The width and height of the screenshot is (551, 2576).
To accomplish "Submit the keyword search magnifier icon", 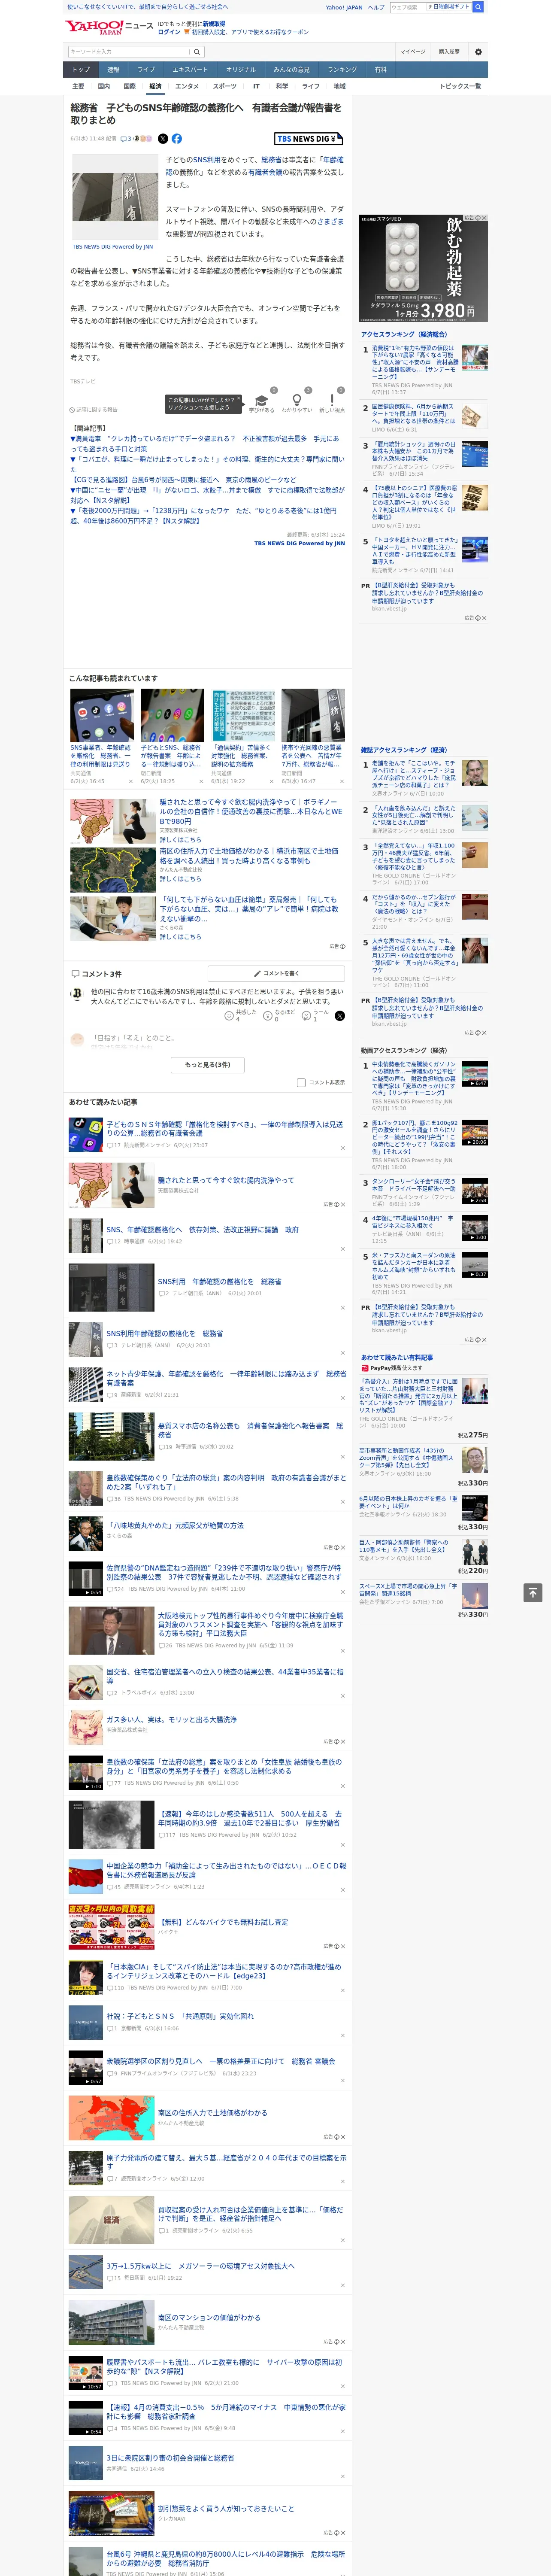I will 197,51.
